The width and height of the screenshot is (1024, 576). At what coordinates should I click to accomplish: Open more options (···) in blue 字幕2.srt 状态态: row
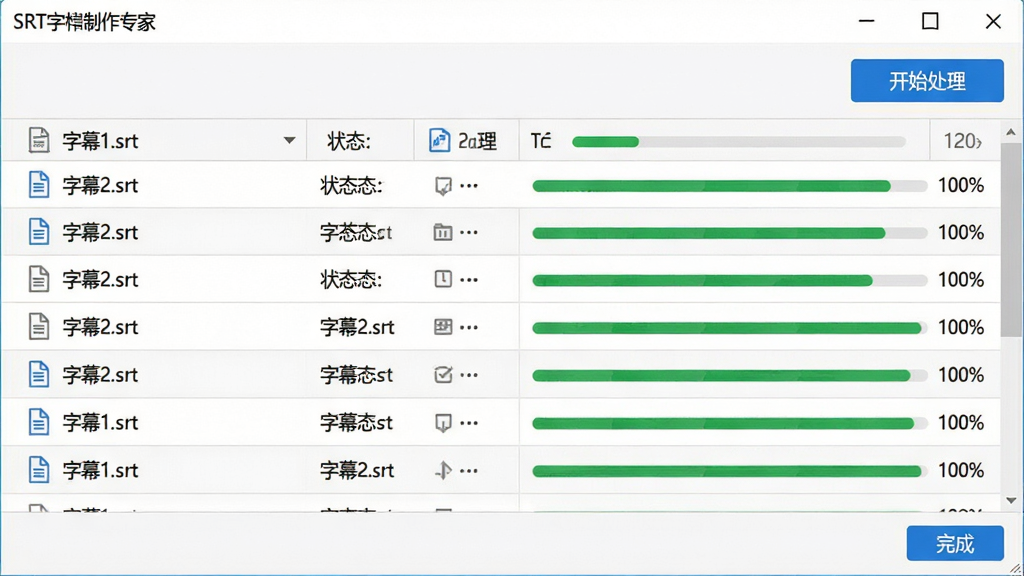point(469,185)
